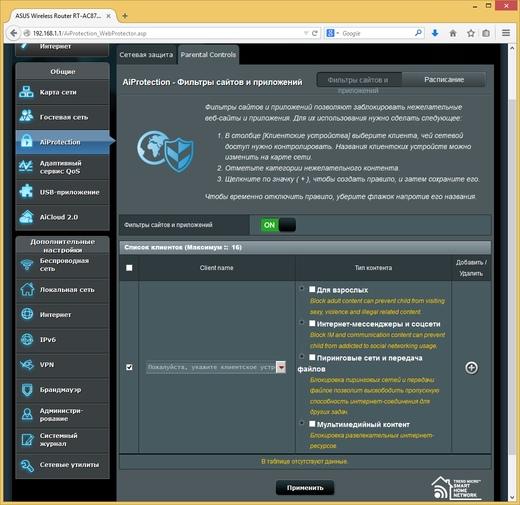Image resolution: width=520 pixels, height=505 pixels.
Task: Switch to the Сетевая защита tab
Action: (146, 55)
